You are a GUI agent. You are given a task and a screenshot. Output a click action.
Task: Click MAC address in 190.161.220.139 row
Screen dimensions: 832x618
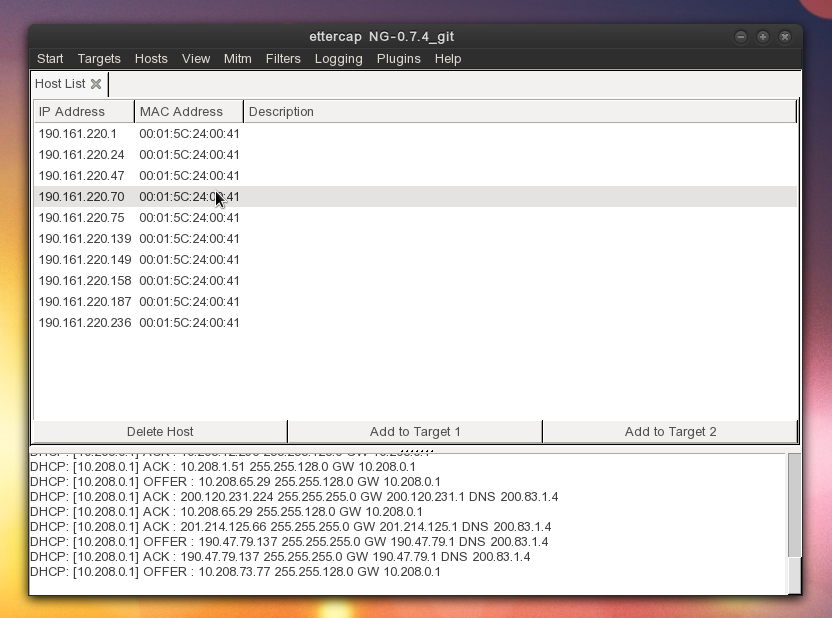click(189, 239)
